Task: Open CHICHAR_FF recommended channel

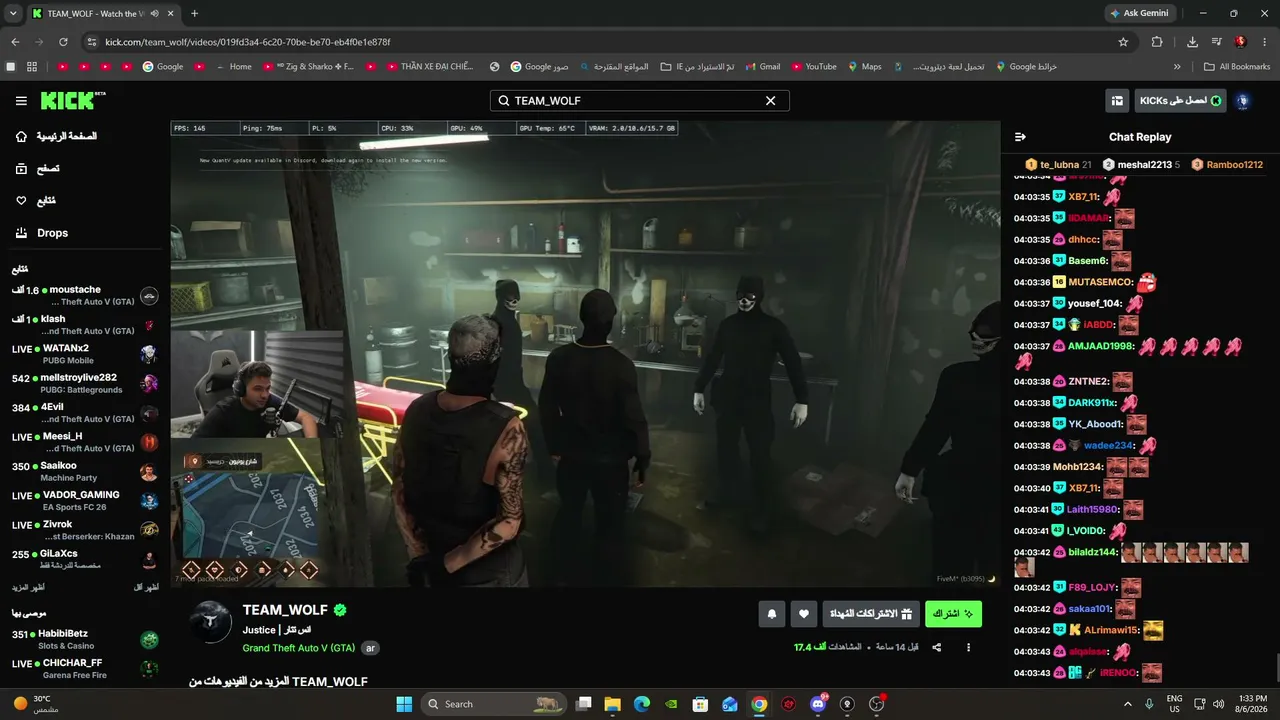Action: tap(85, 669)
